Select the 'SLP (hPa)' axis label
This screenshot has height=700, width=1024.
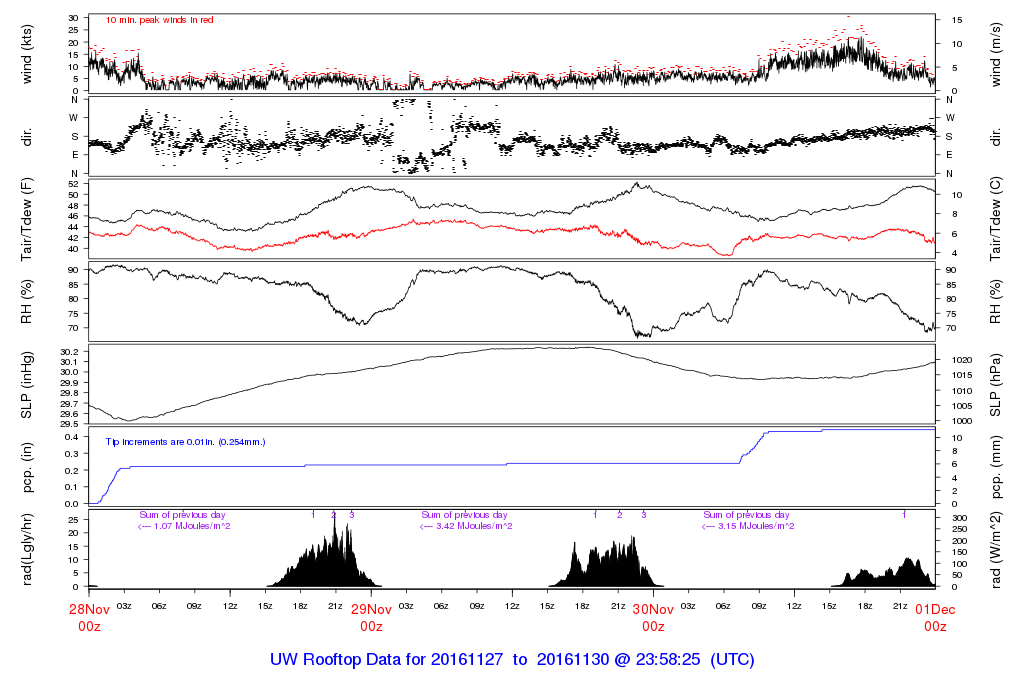click(x=995, y=385)
